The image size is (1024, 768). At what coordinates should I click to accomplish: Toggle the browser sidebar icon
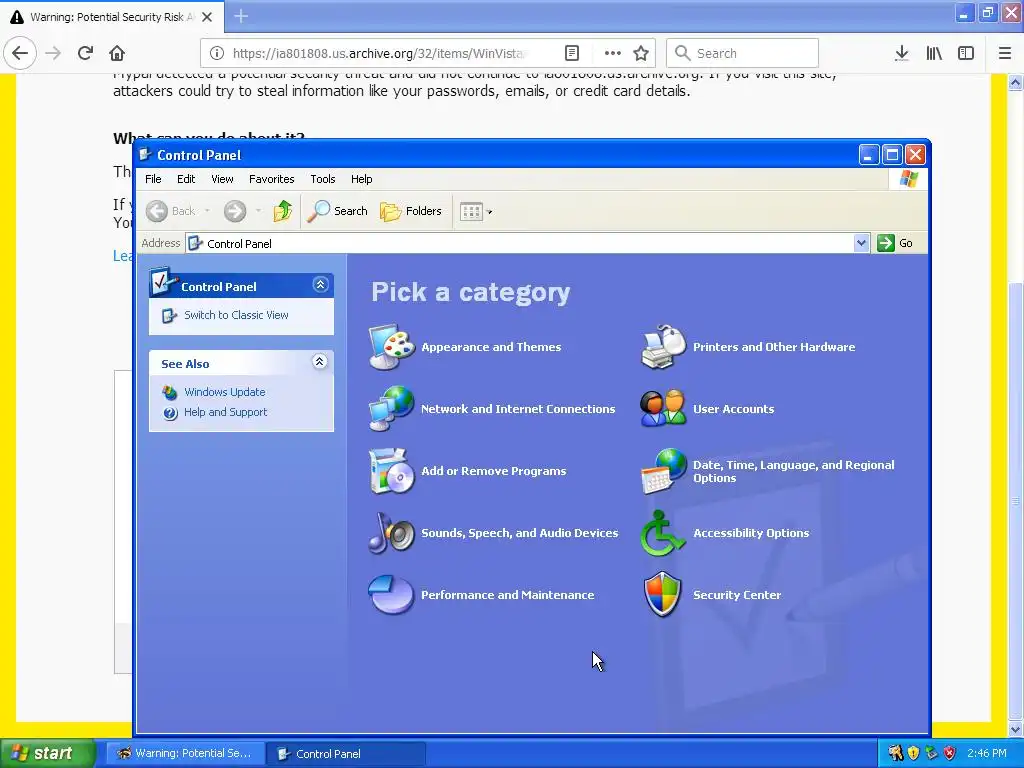coord(966,53)
